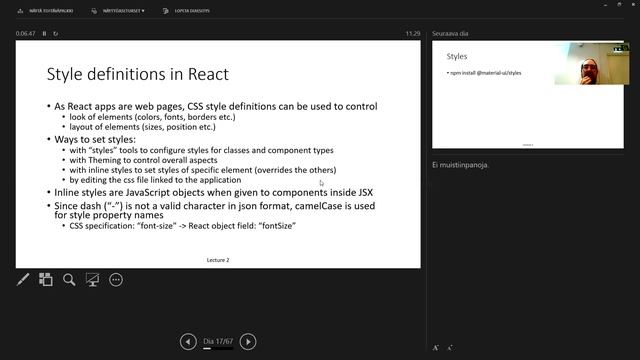Click the slide progress bar under Dia 17/67
The height and width of the screenshot is (360, 640).
(x=218, y=349)
